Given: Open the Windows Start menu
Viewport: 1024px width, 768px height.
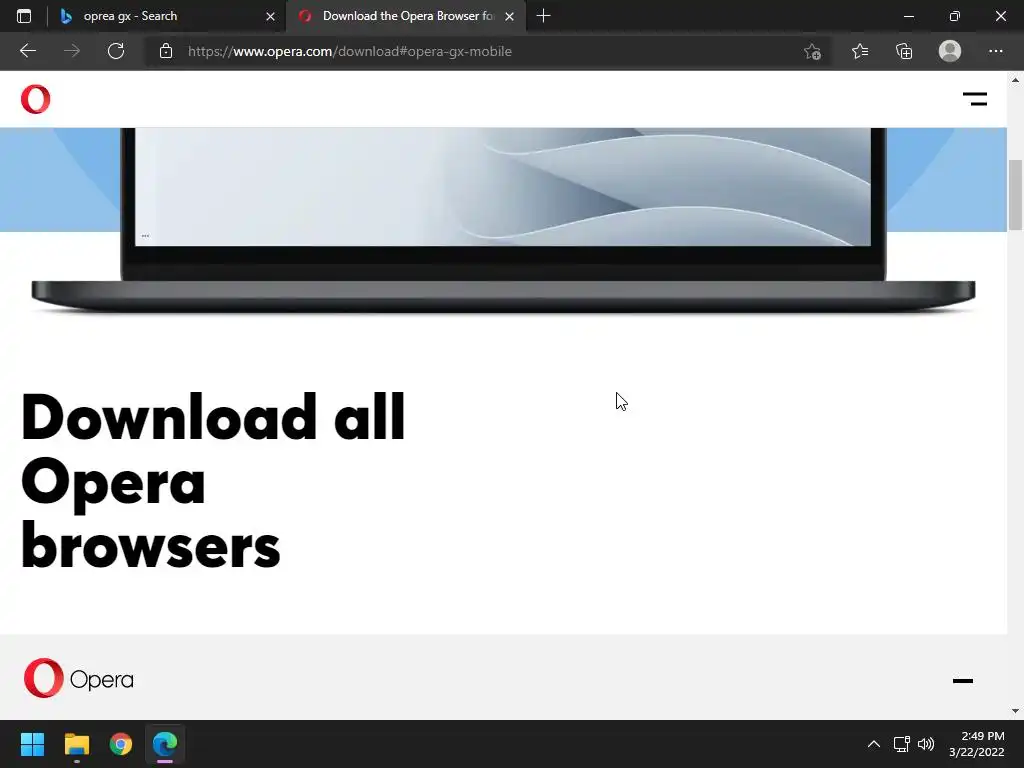Looking at the screenshot, I should 32,744.
